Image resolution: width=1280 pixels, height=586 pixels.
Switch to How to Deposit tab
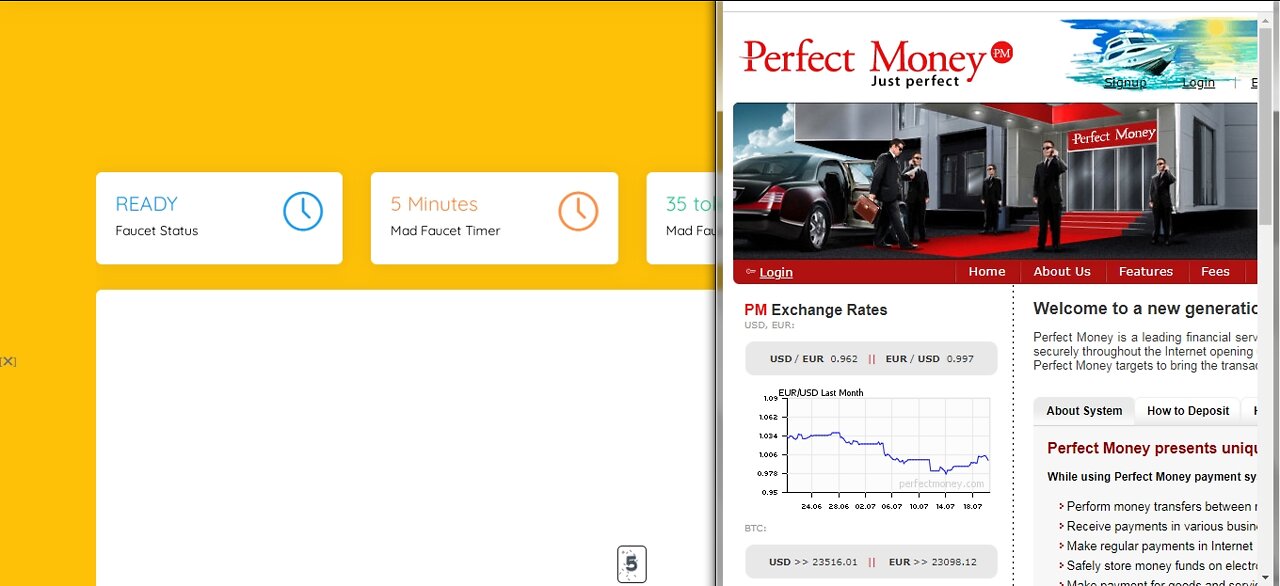[1188, 411]
